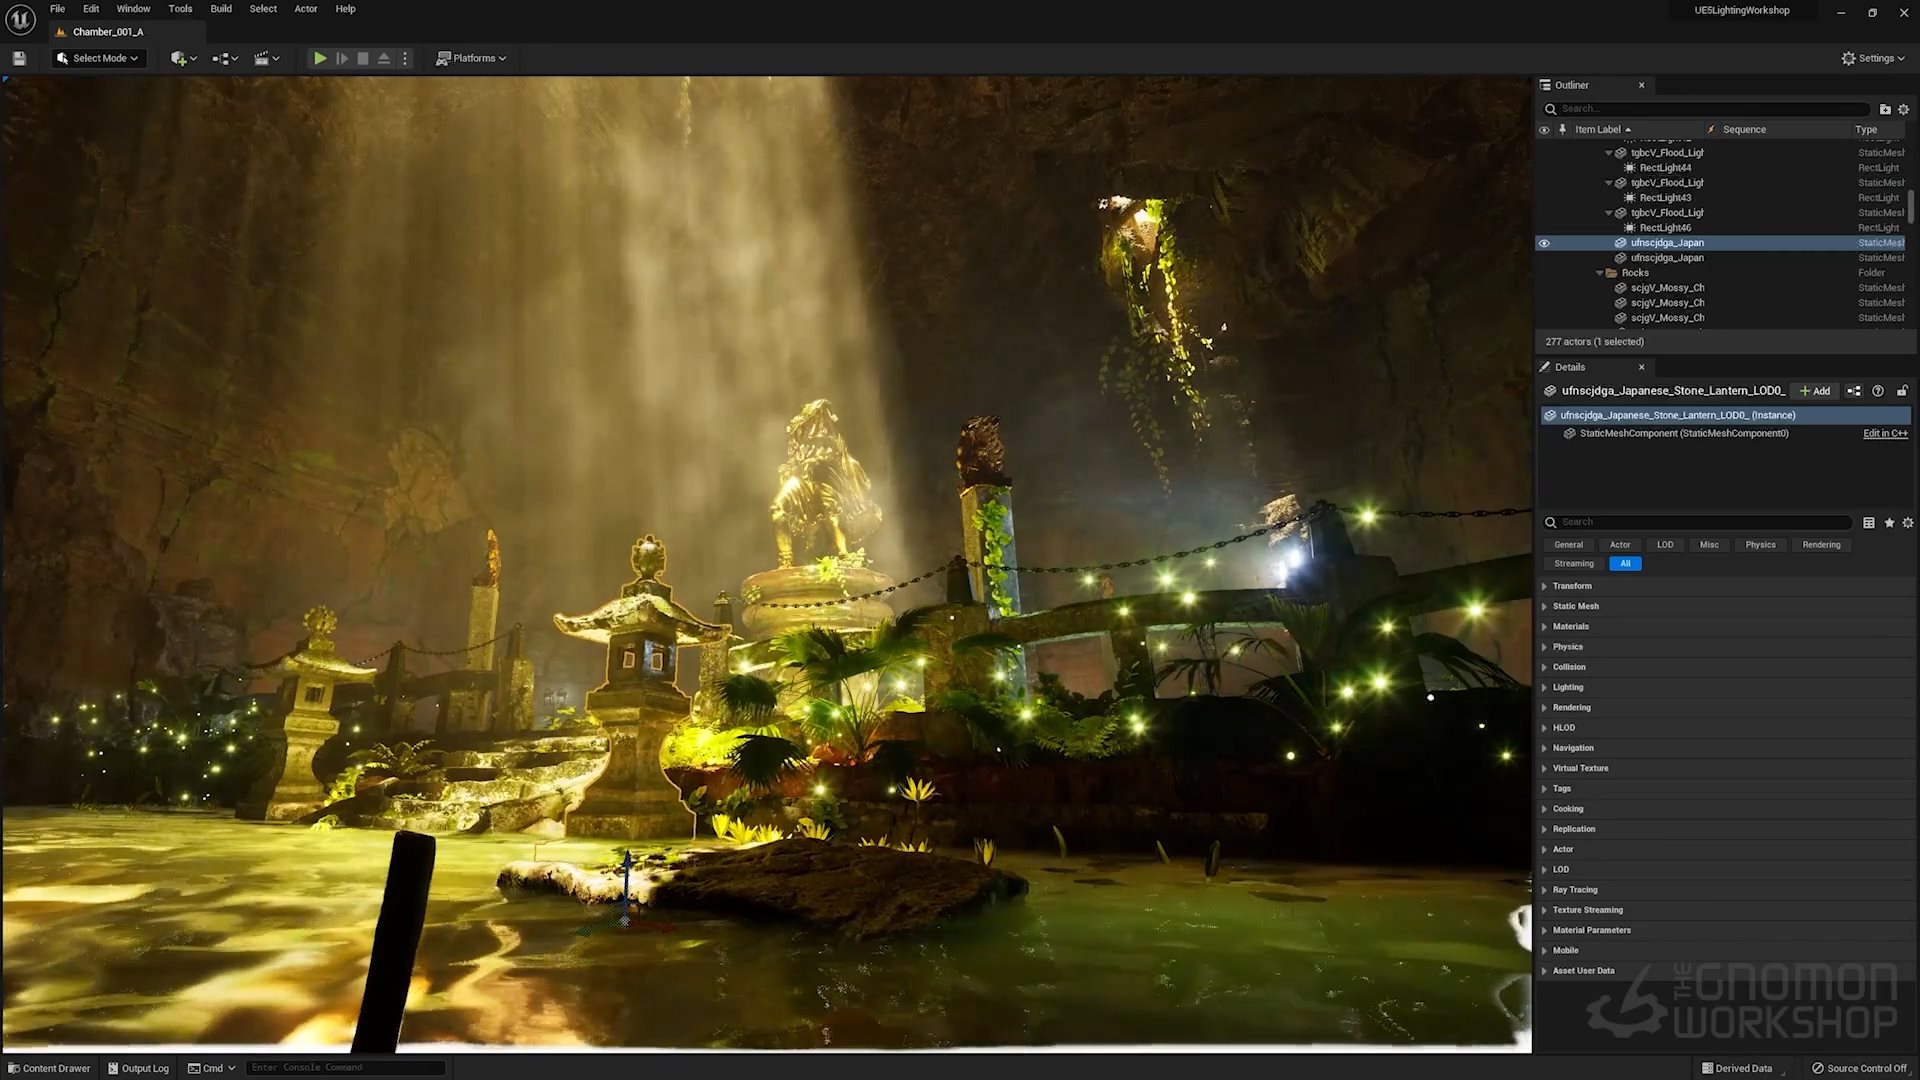The image size is (1920, 1080).
Task: Toggle the property matrix table icon
Action: pos(1868,522)
